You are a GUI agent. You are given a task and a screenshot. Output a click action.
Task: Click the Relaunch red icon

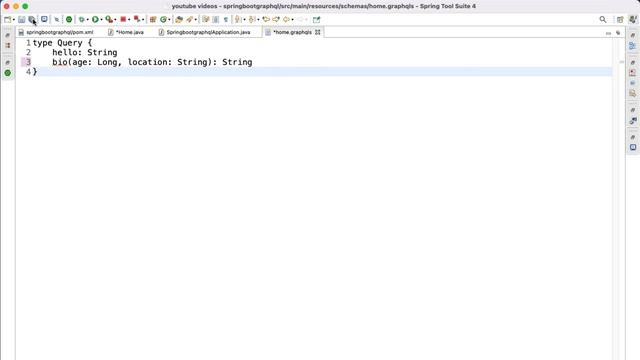[137, 19]
